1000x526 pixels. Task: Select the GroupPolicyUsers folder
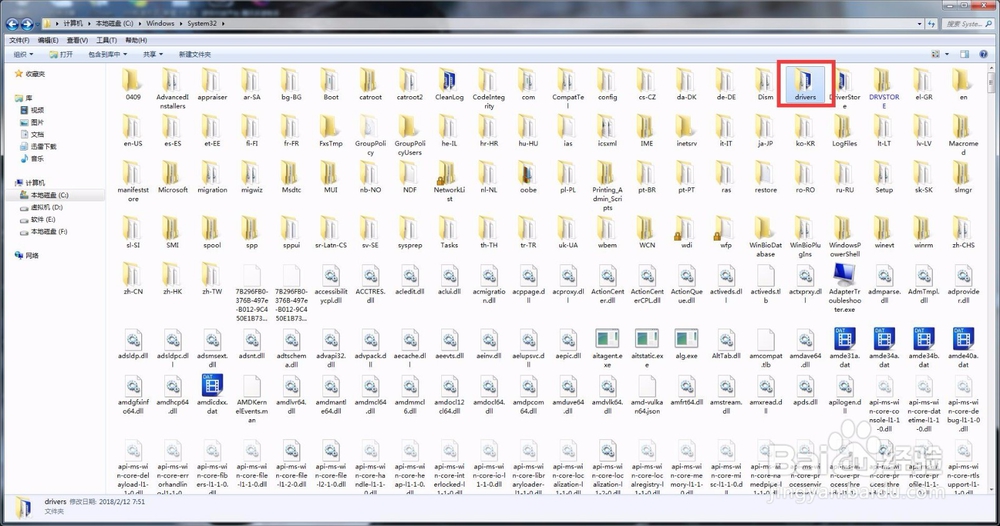coord(410,135)
